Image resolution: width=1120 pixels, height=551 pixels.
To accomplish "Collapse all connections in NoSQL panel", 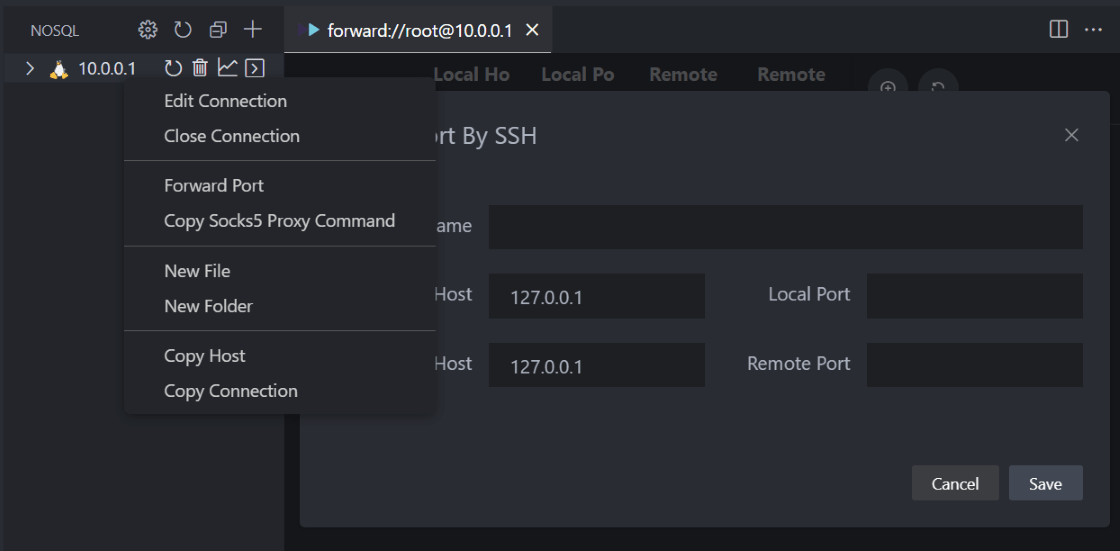I will coord(218,30).
